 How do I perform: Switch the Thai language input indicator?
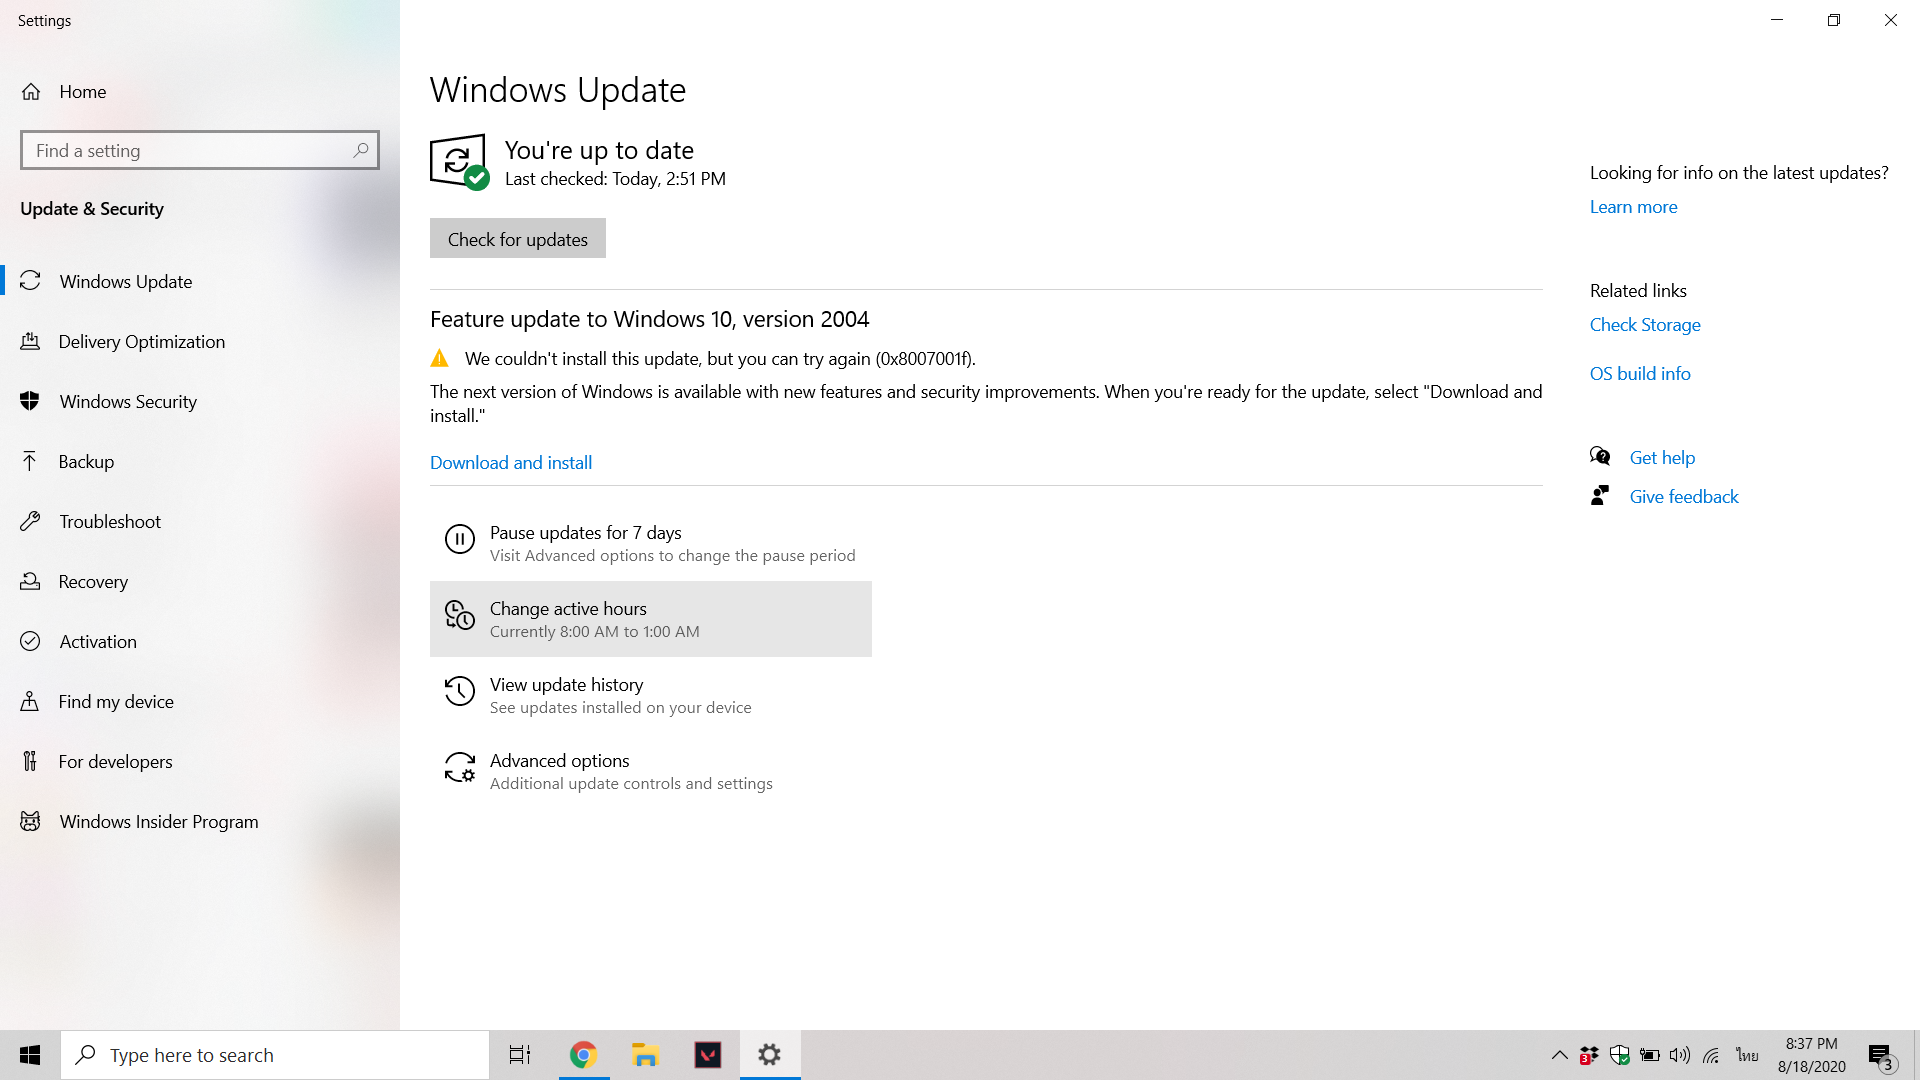coord(1747,1055)
